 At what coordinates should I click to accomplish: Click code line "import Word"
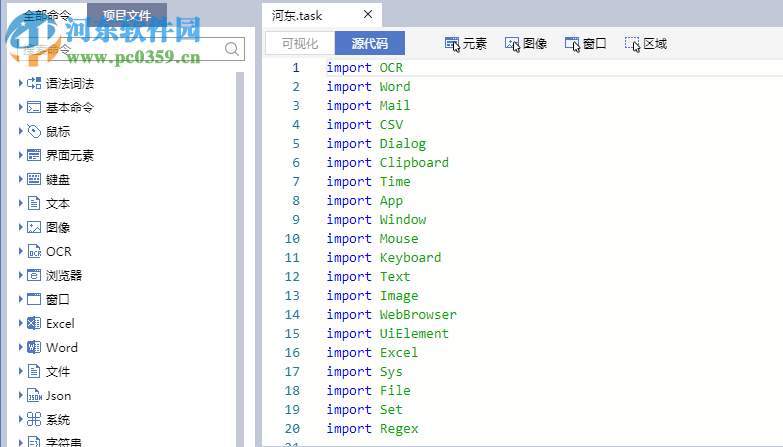point(369,86)
